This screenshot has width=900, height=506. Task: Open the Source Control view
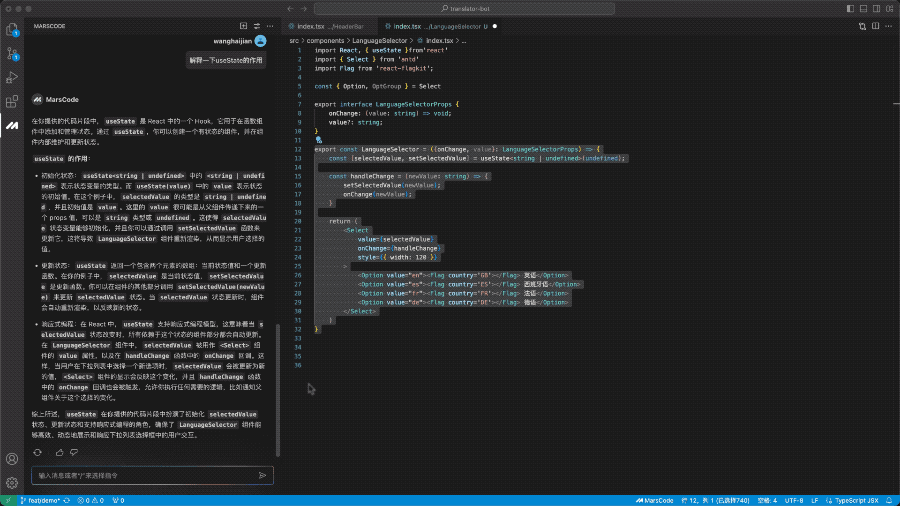(12, 54)
